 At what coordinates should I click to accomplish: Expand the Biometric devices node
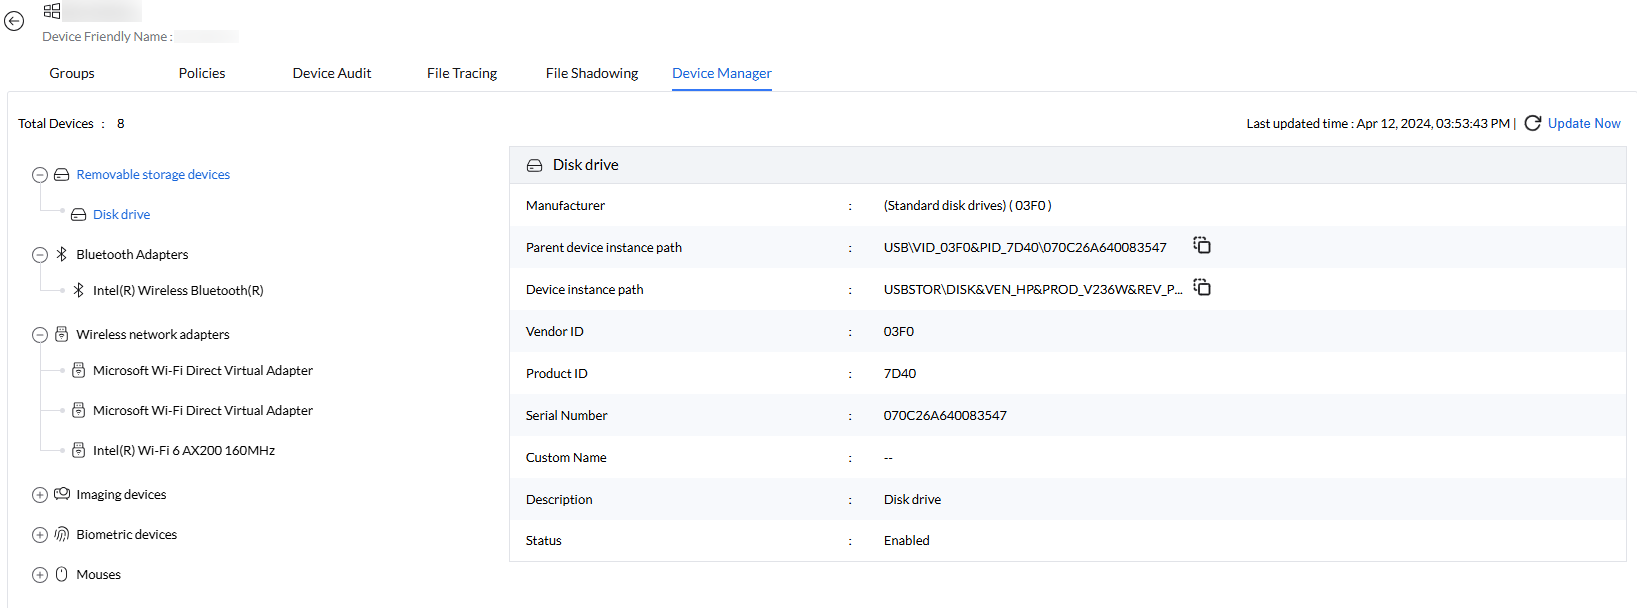pos(40,535)
